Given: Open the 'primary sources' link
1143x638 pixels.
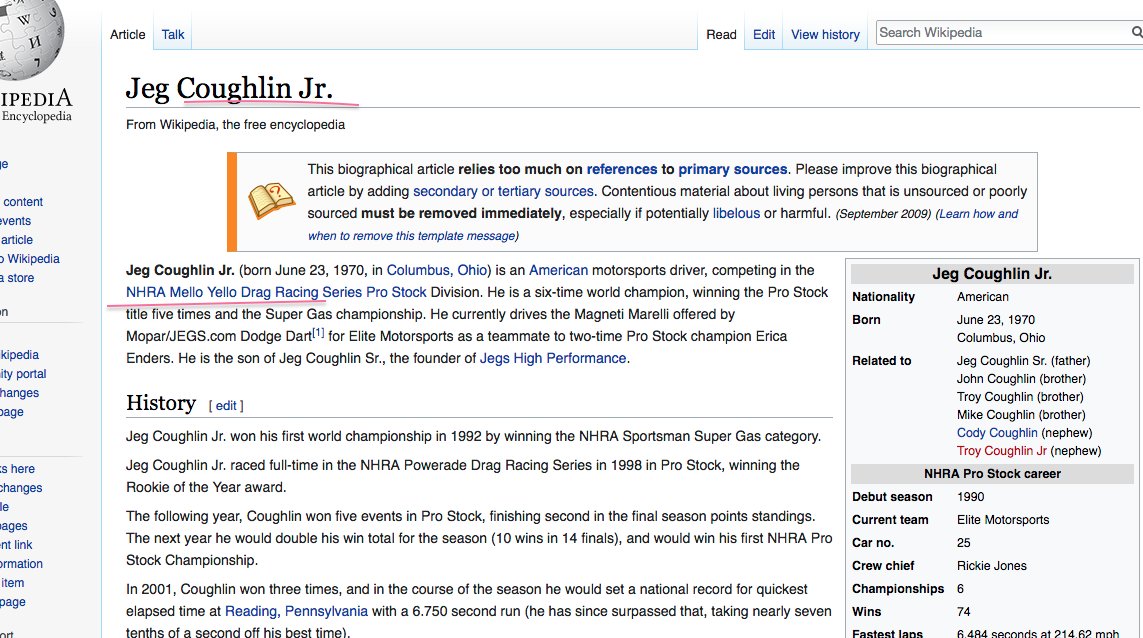Looking at the screenshot, I should pos(733,169).
